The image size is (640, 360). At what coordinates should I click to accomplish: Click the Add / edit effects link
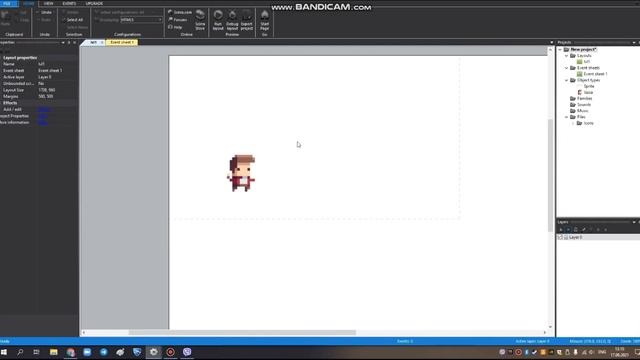click(44, 110)
